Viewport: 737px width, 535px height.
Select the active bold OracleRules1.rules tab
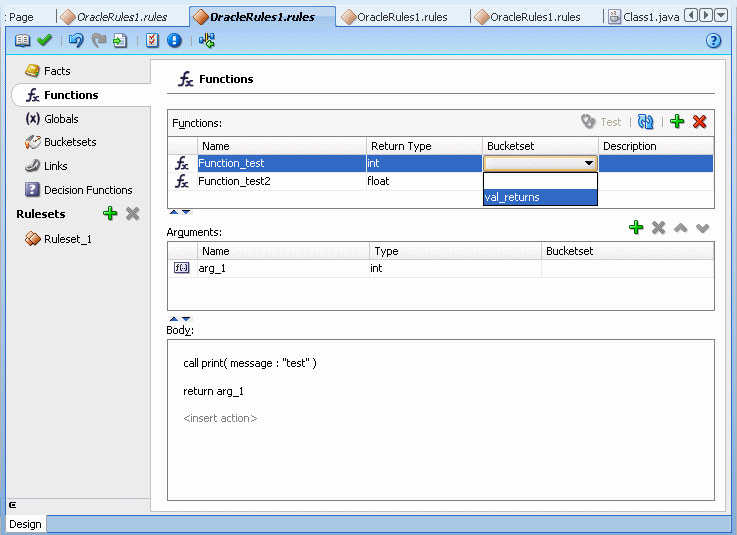[x=263, y=17]
